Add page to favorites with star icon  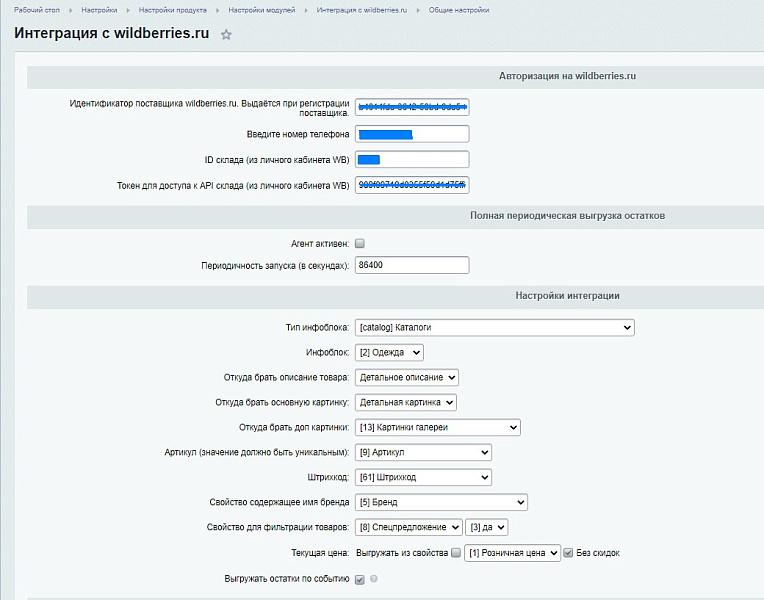(226, 35)
